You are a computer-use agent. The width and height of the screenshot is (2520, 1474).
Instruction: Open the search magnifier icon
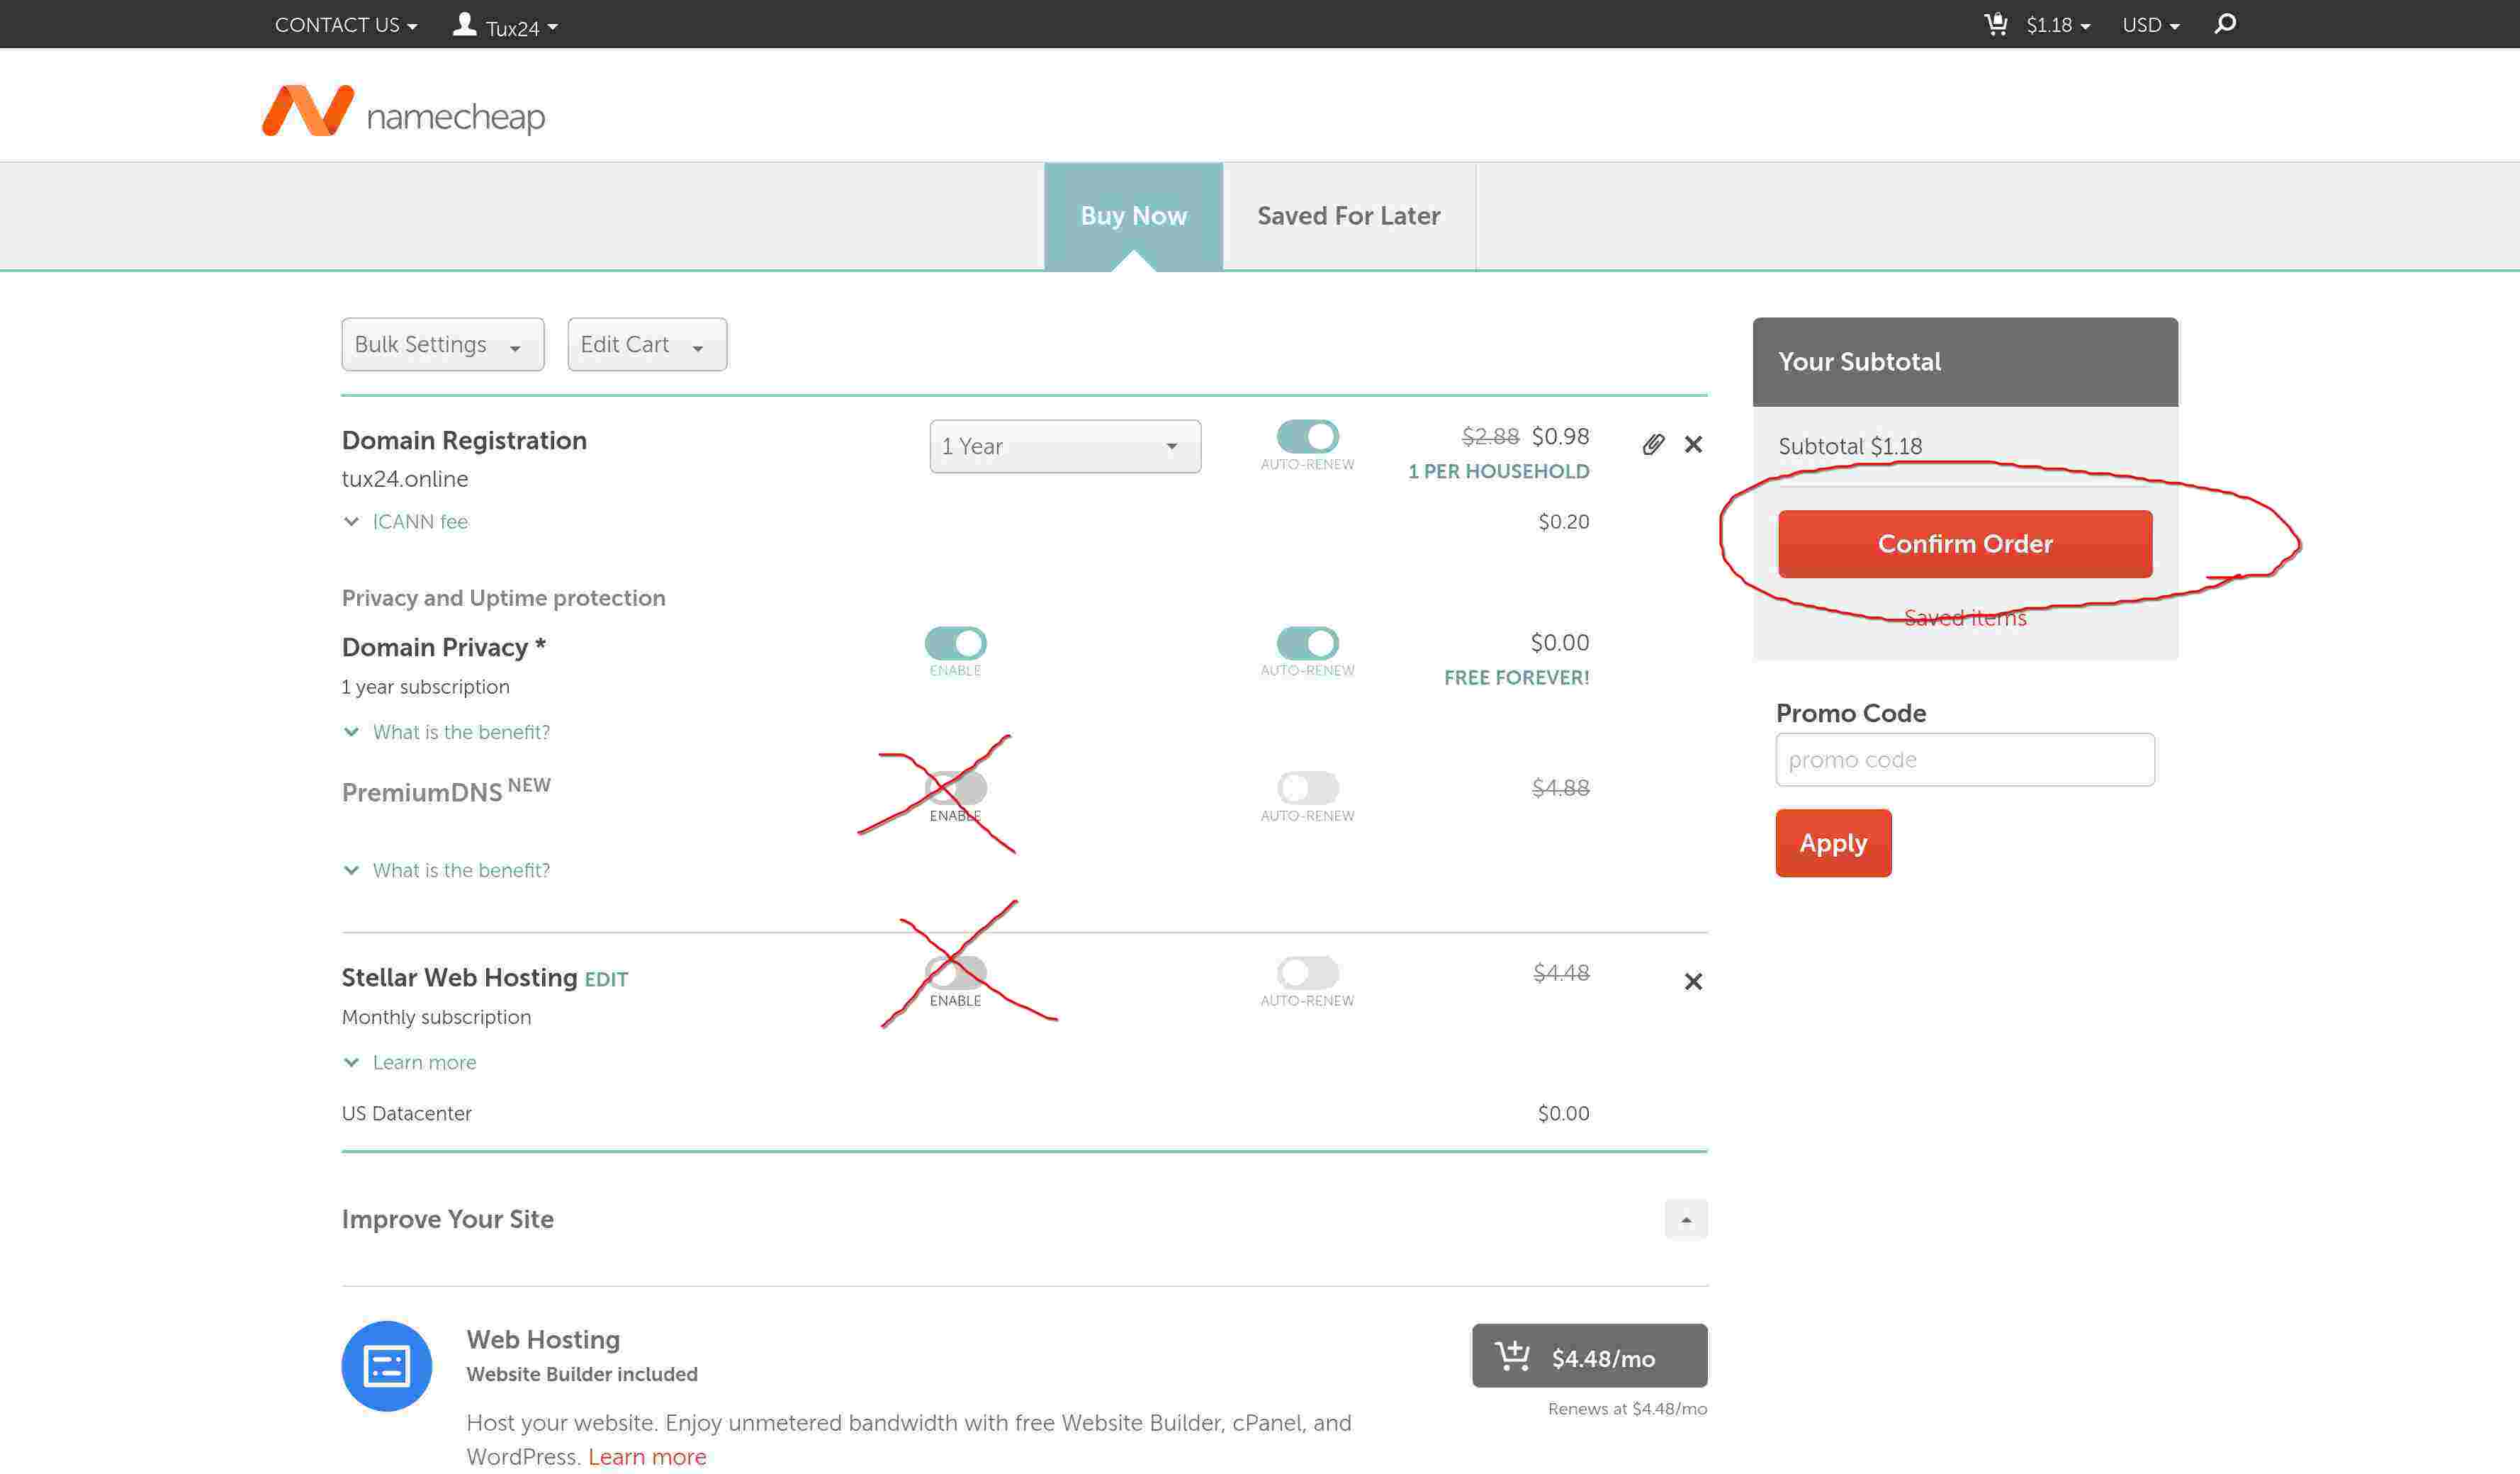click(x=2225, y=24)
